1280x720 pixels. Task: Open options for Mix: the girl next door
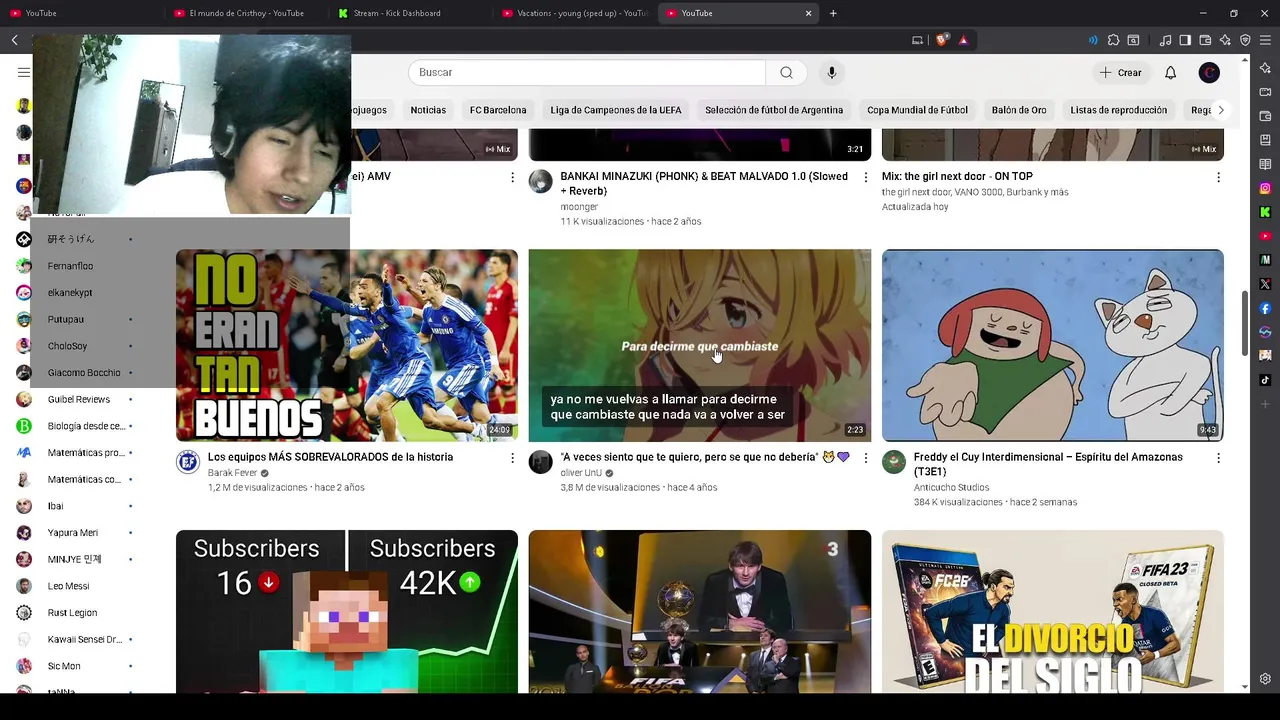1218,177
